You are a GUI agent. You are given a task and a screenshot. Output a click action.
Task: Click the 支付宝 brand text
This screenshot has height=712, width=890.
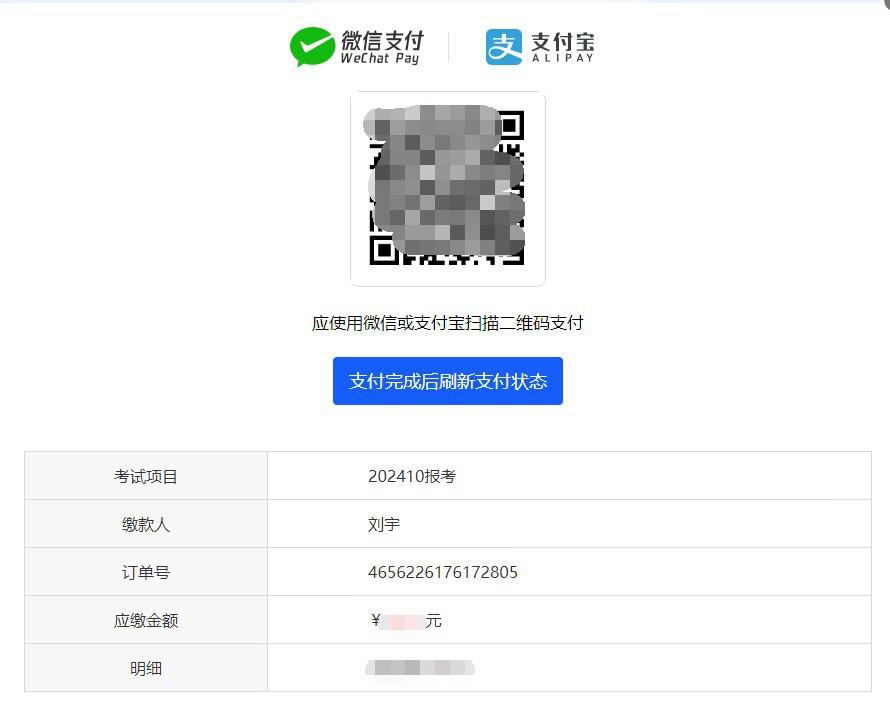562,41
